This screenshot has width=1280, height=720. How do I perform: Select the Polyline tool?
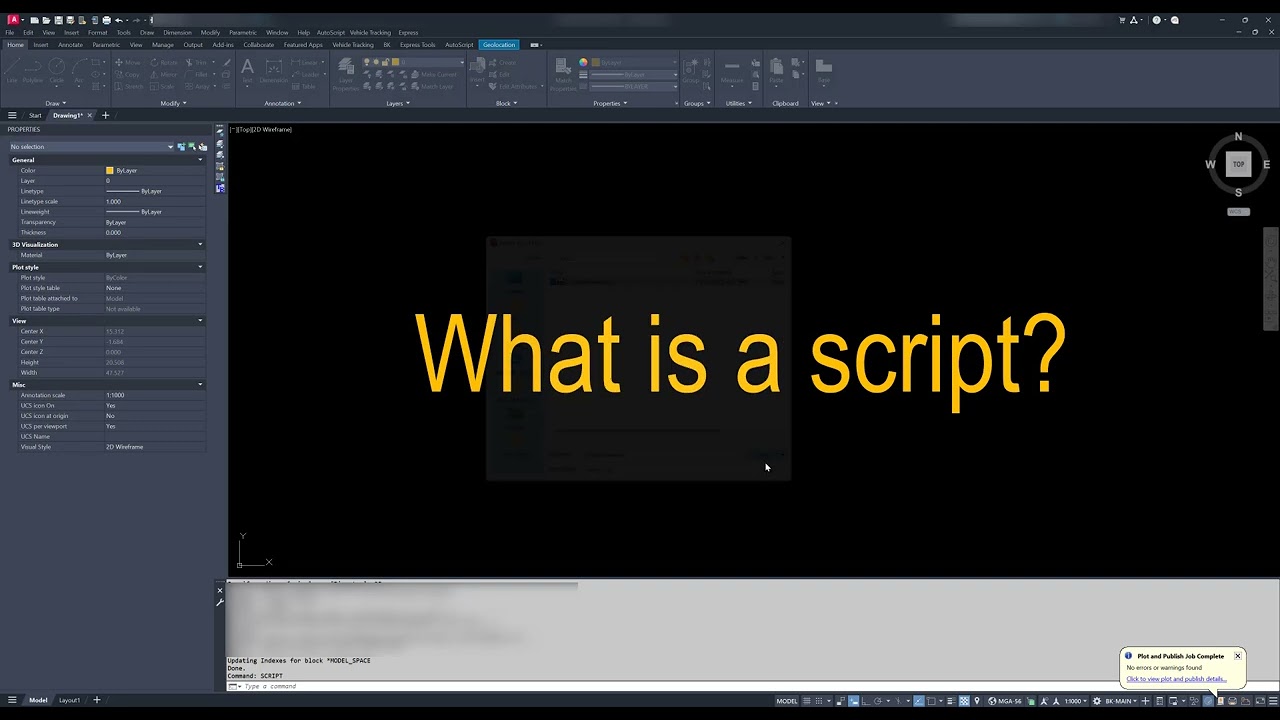point(33,71)
